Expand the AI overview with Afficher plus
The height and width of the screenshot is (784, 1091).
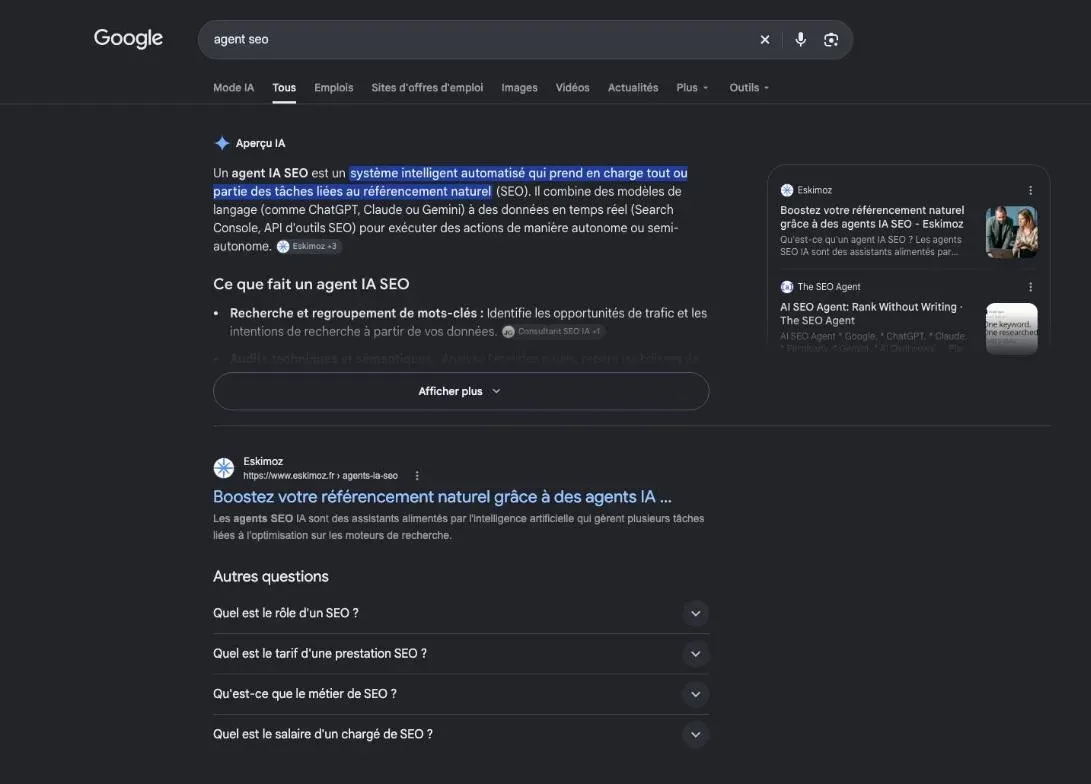(461, 391)
